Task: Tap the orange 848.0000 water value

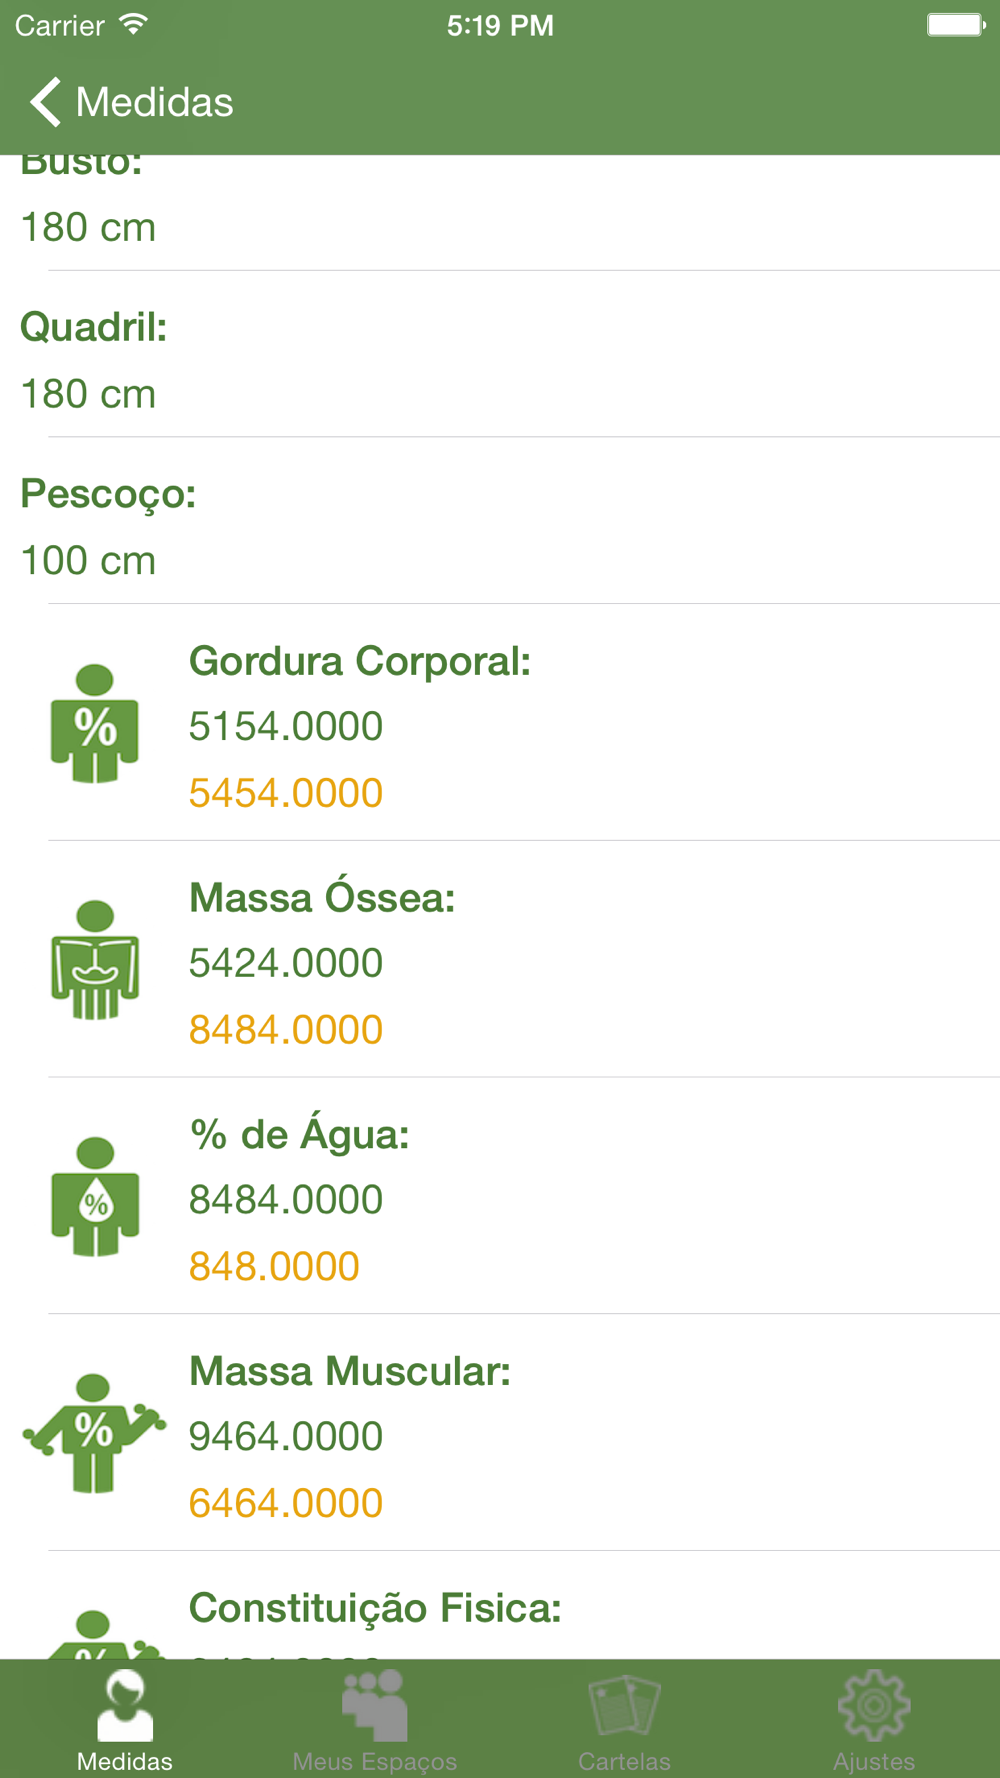Action: [x=274, y=1267]
